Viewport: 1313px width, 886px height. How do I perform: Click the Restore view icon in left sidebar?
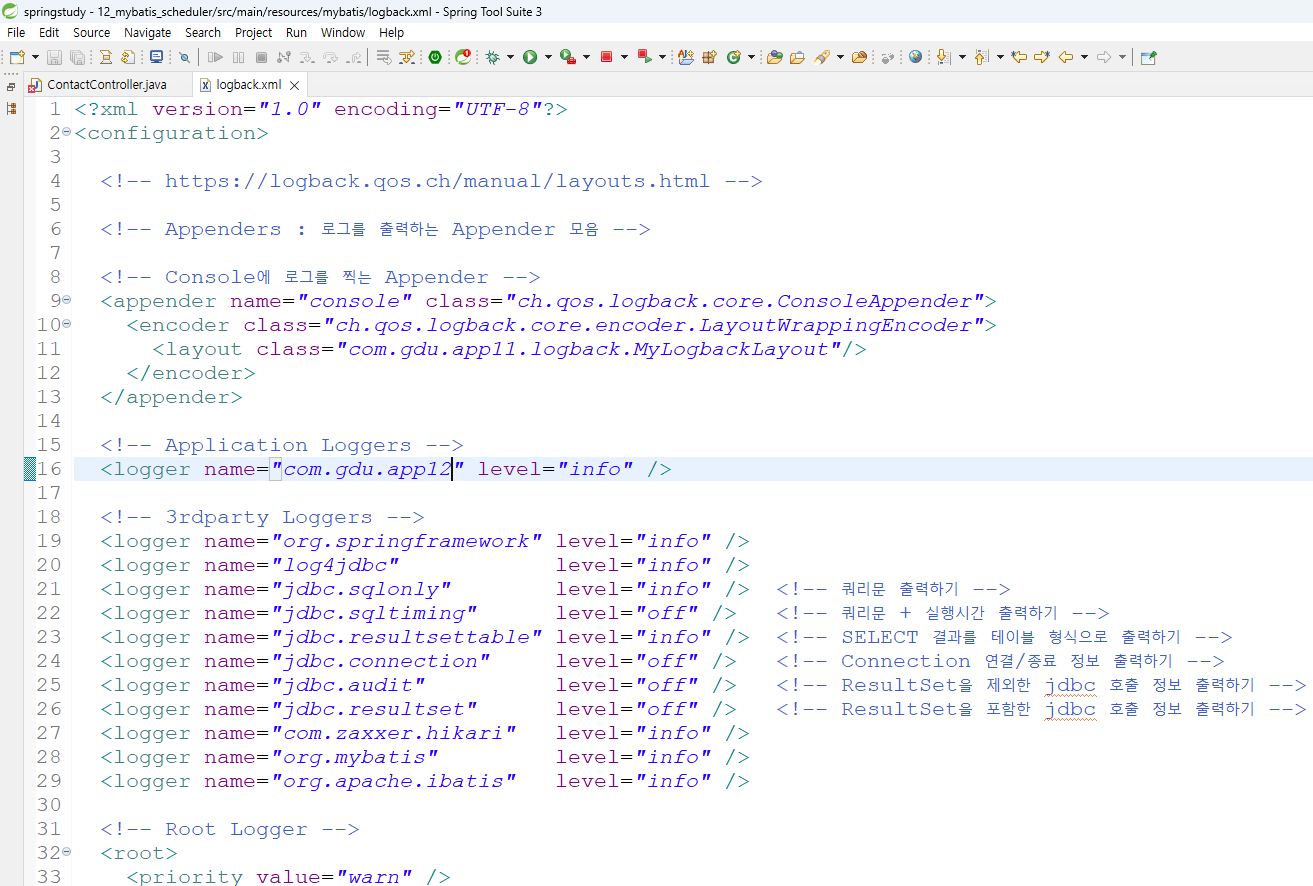[x=11, y=87]
